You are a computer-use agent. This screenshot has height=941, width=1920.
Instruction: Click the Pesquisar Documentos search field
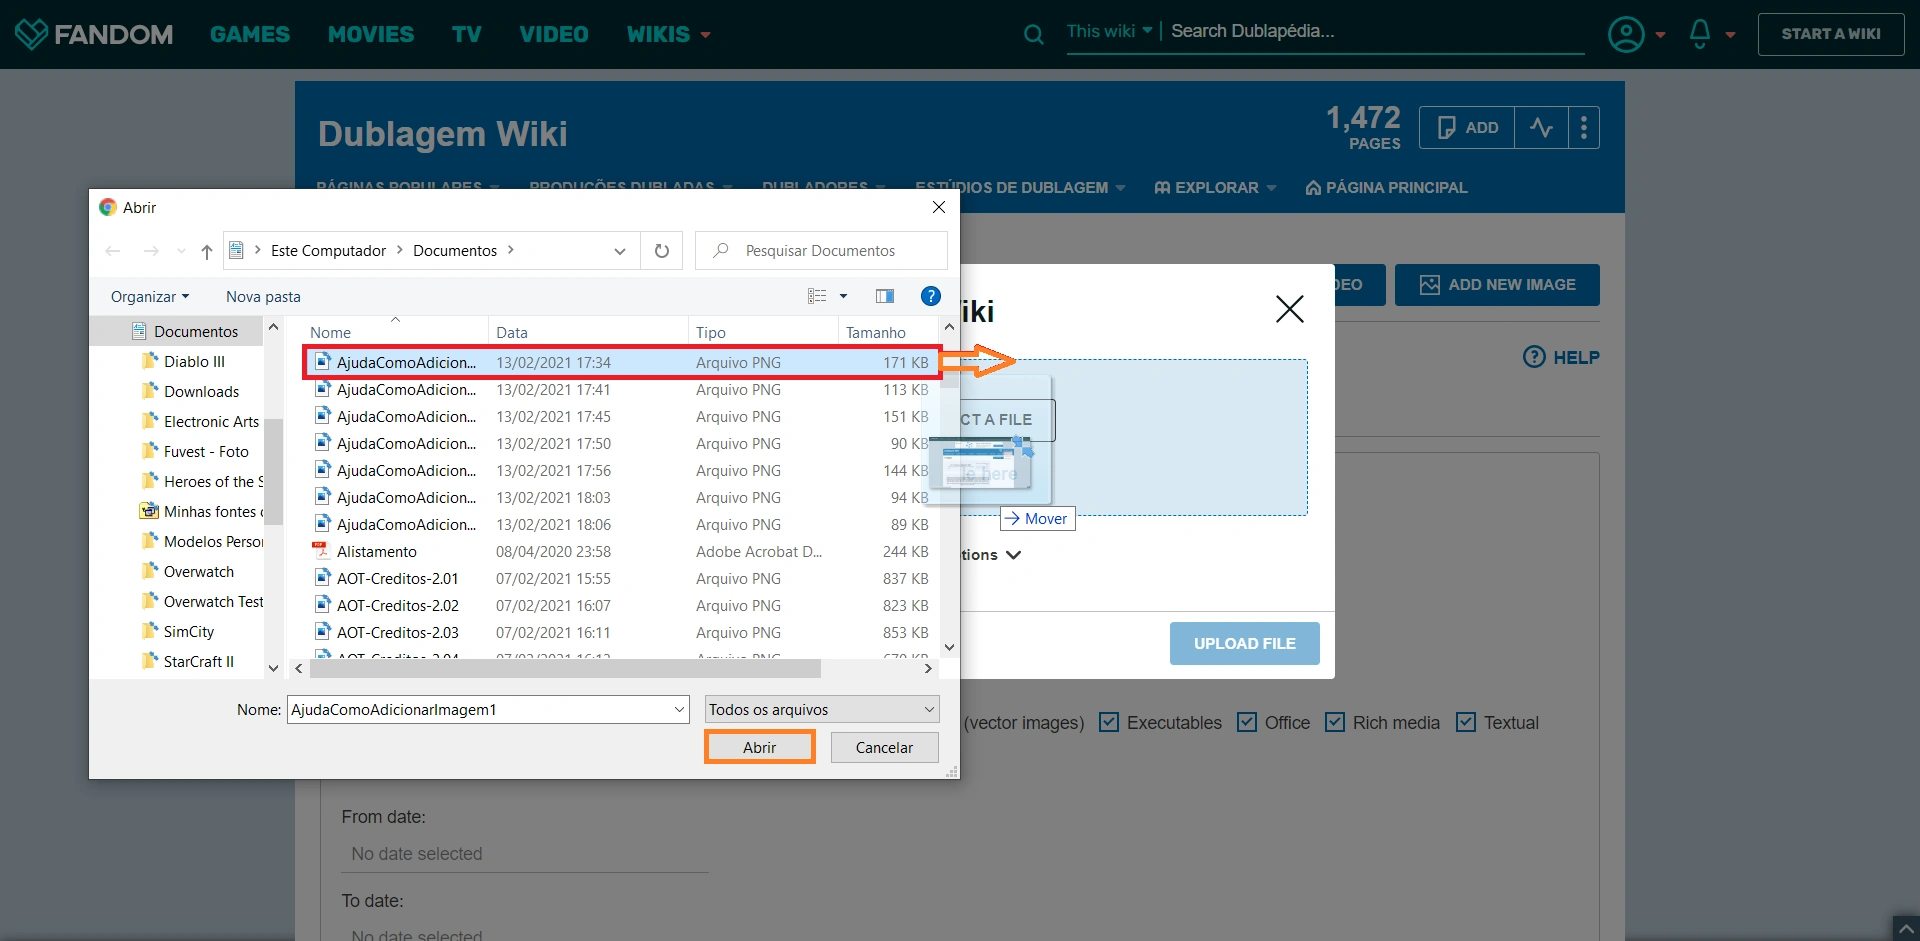pos(821,251)
